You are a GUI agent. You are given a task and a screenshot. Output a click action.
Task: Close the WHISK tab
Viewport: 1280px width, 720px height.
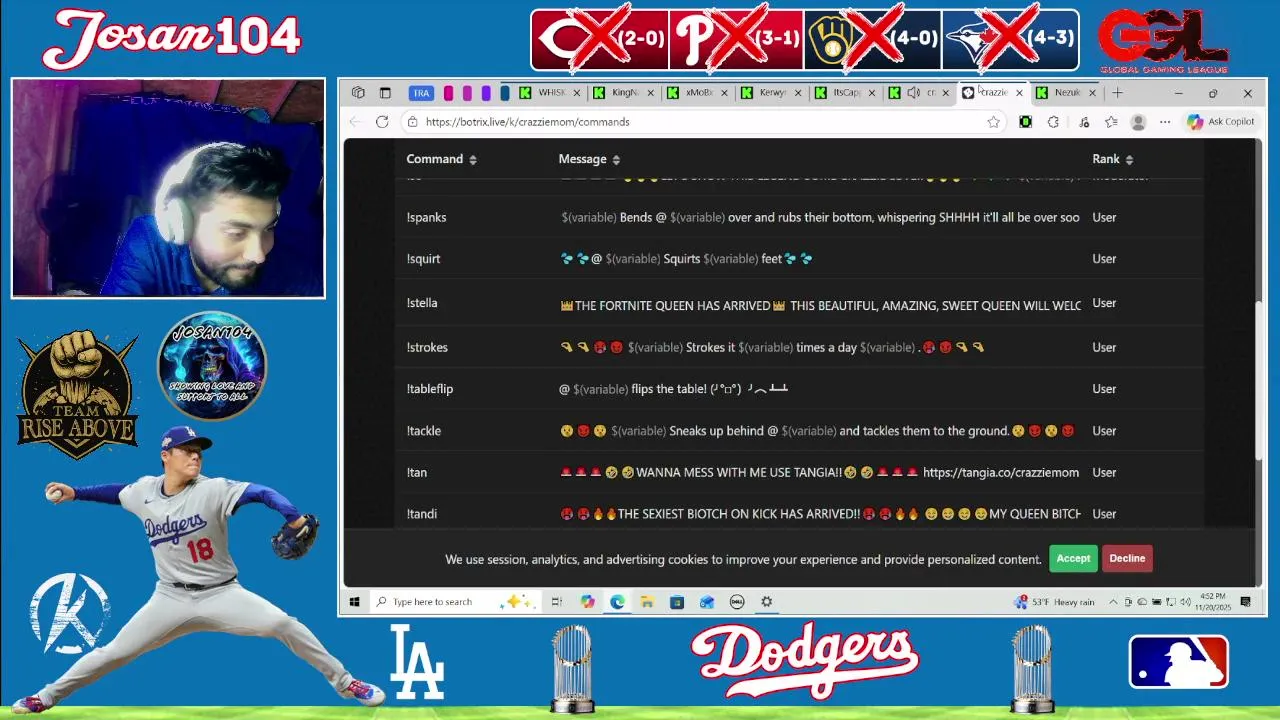576,93
